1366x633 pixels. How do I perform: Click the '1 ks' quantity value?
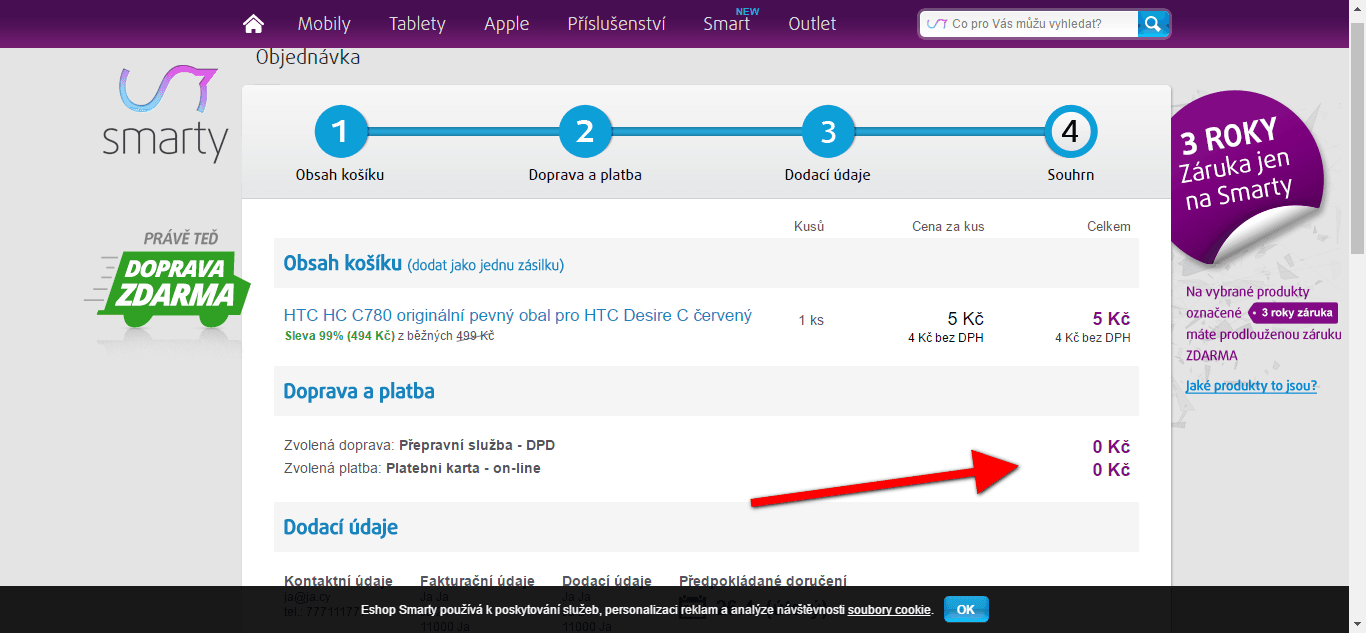pos(811,320)
